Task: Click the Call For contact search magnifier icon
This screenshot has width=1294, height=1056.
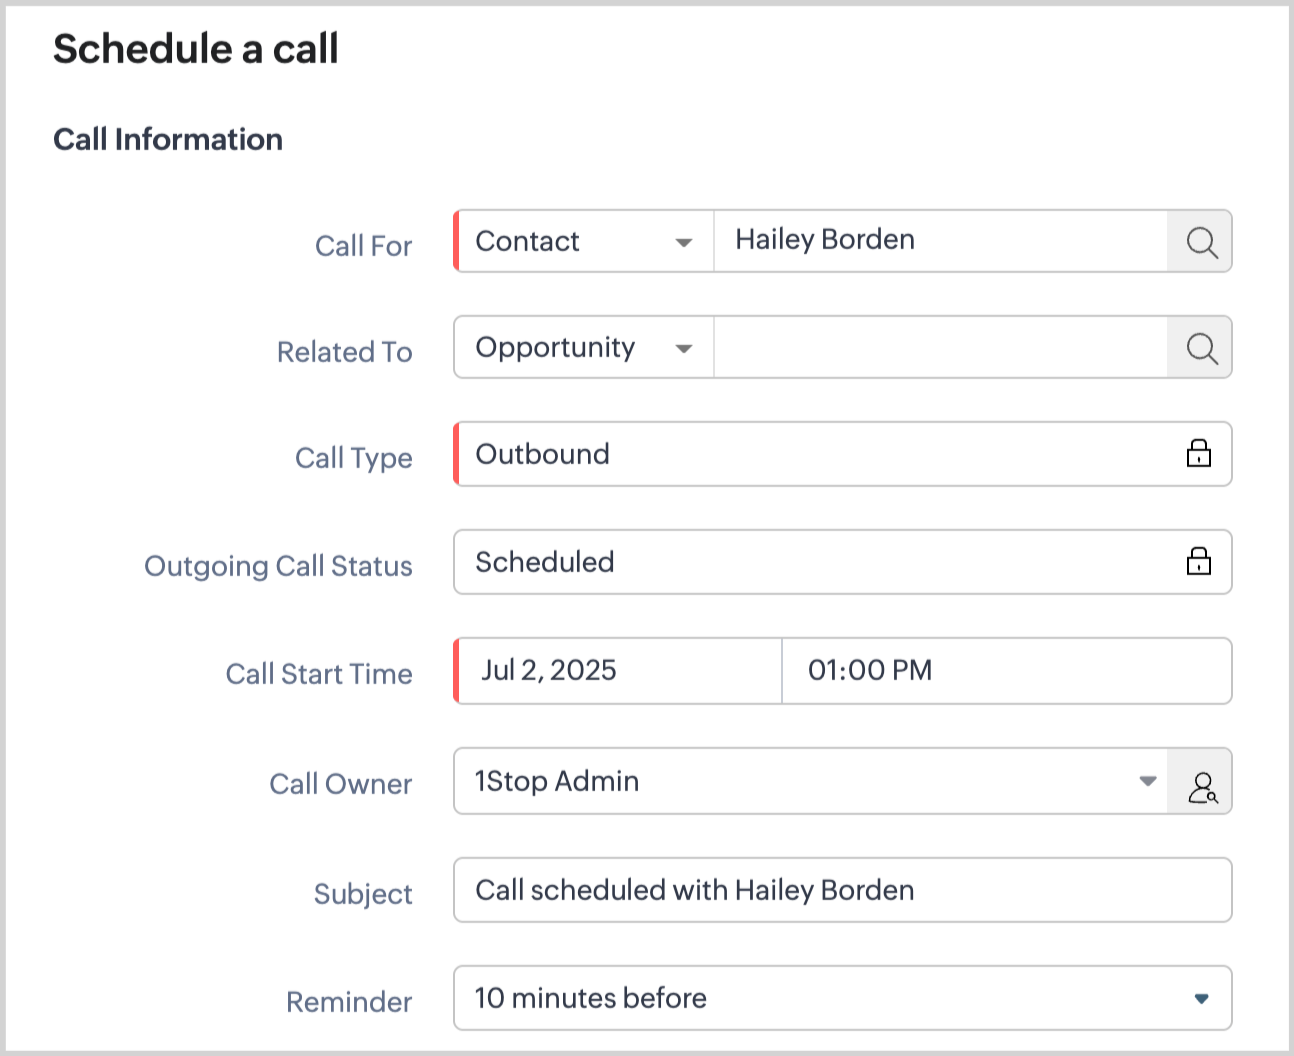Action: (1201, 242)
